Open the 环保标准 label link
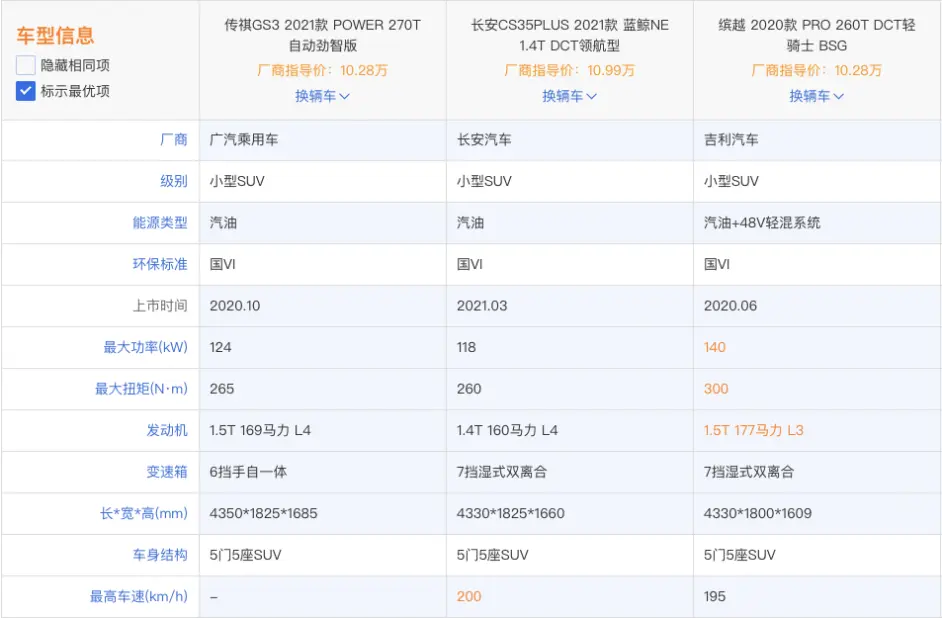 coord(160,264)
